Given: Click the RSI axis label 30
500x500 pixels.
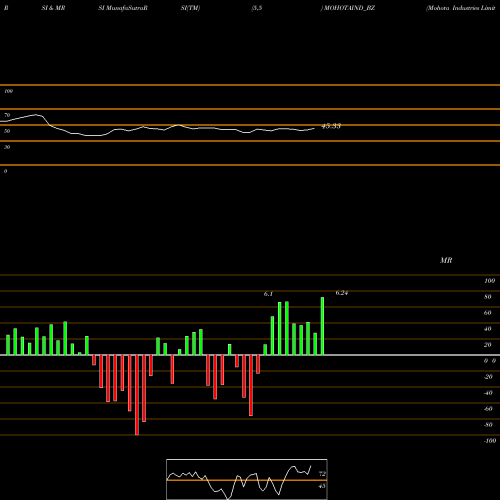Looking at the screenshot, I should 7,147.
